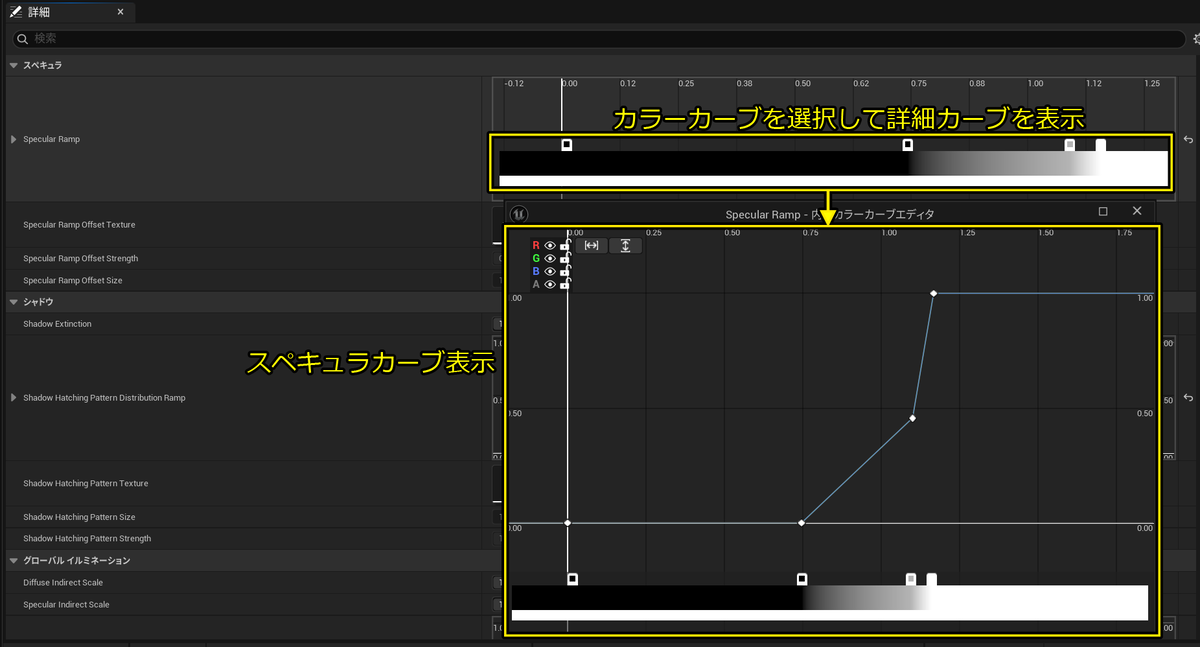Click the Specular Ramp Offset Size label
Viewport: 1200px width, 647px height.
coord(73,281)
